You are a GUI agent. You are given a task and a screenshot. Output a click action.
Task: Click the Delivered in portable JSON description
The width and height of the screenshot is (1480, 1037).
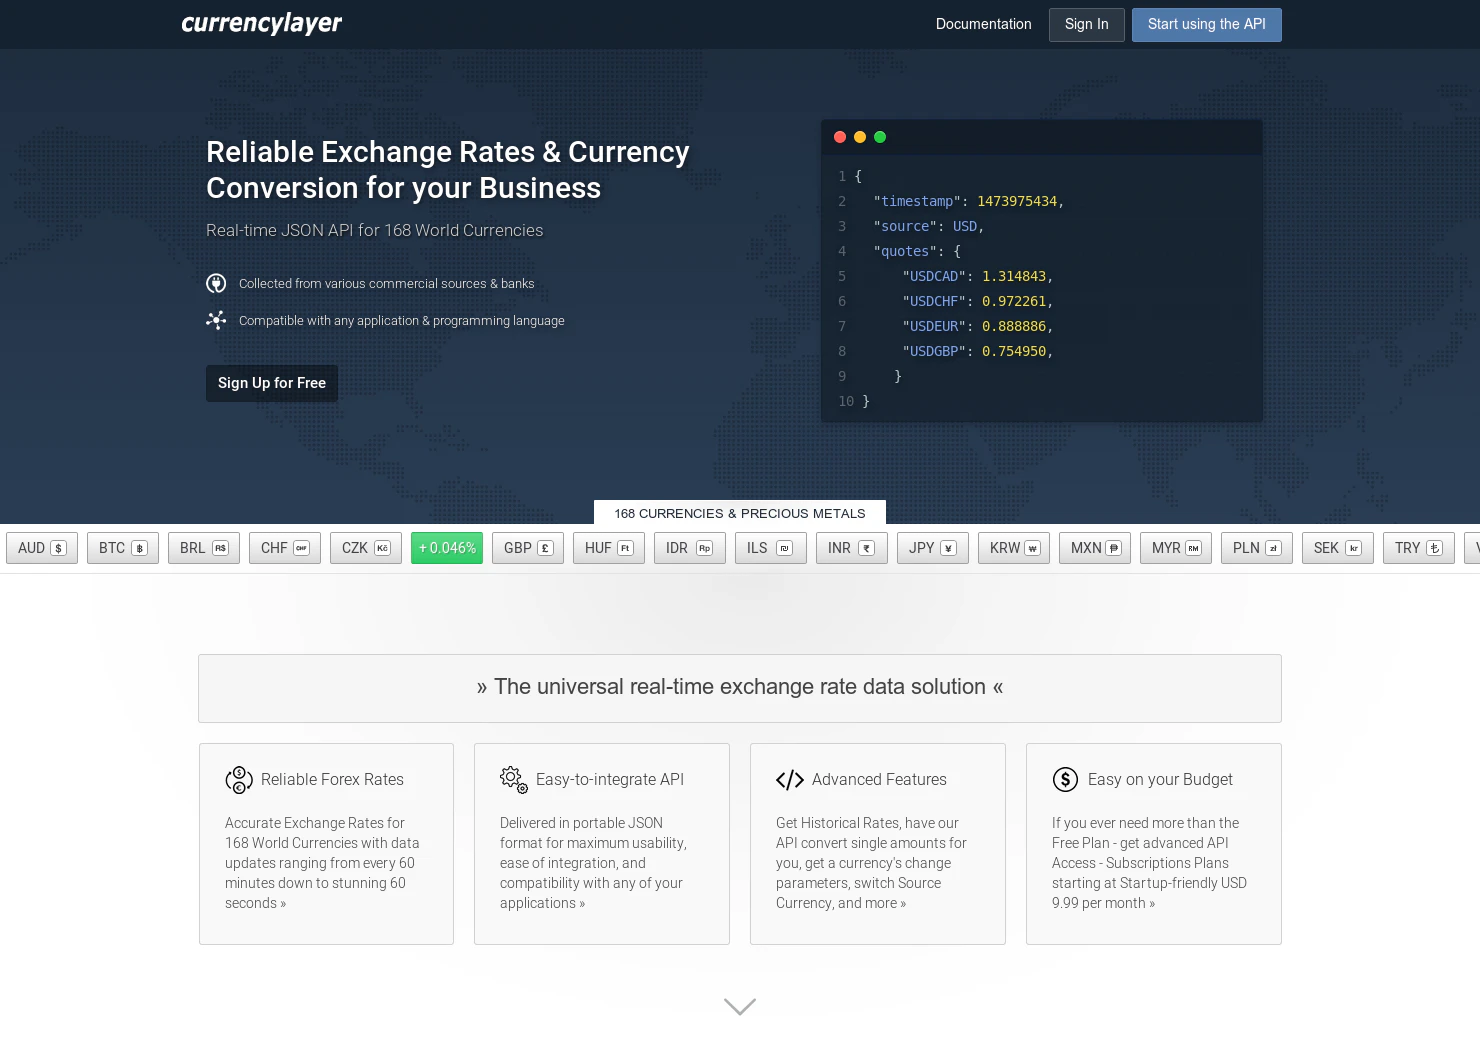coord(593,863)
